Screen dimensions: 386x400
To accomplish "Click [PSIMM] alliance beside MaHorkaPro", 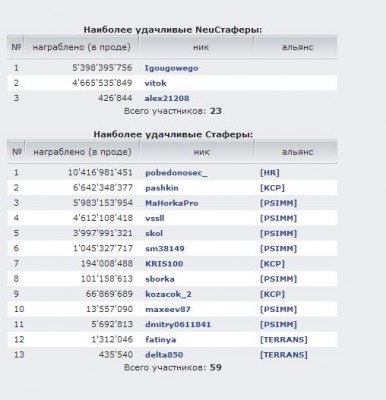I will click(278, 203).
